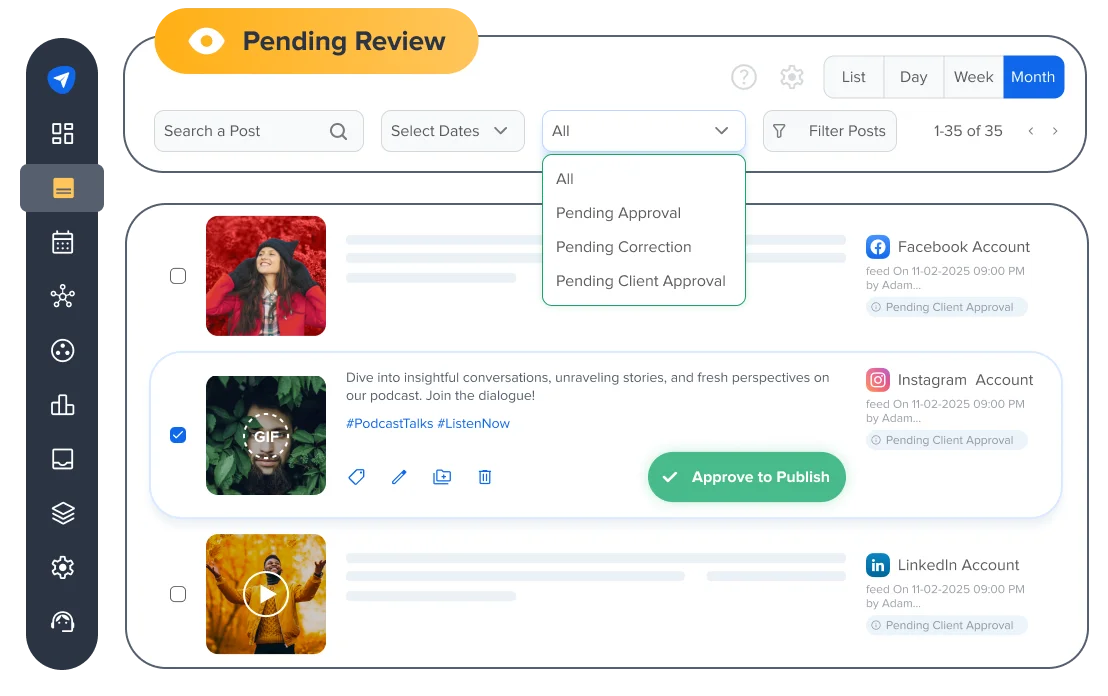Screen dimensions: 1108x696
Task: Click the trash delete icon on the post
Action: click(485, 477)
